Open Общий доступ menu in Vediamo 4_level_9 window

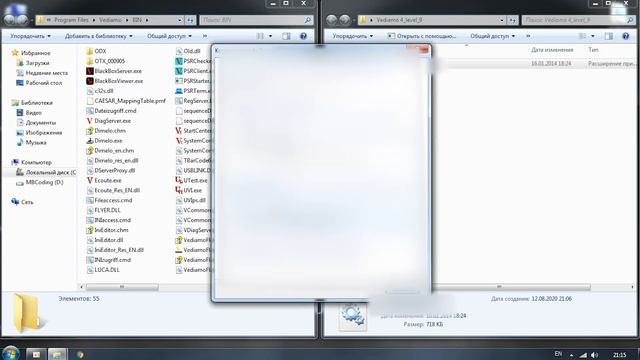493,36
